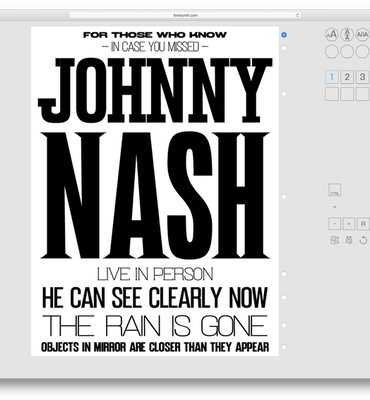Click the key box labeled R
The image size is (370, 400).
(x=363, y=224)
